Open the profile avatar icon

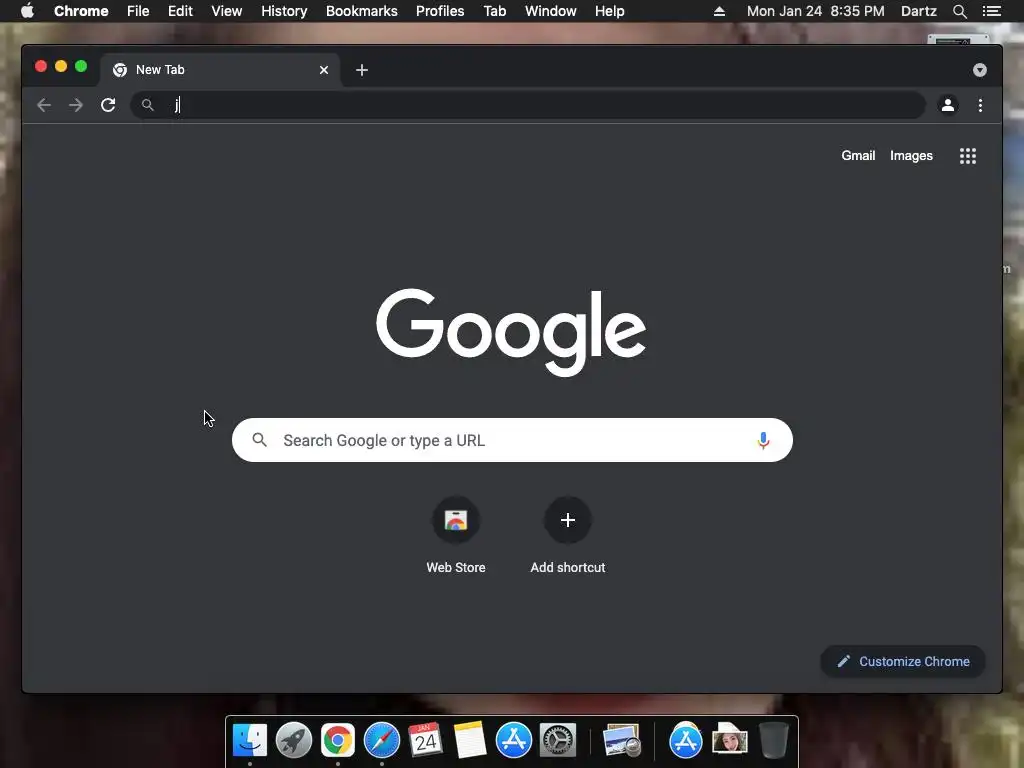click(948, 105)
